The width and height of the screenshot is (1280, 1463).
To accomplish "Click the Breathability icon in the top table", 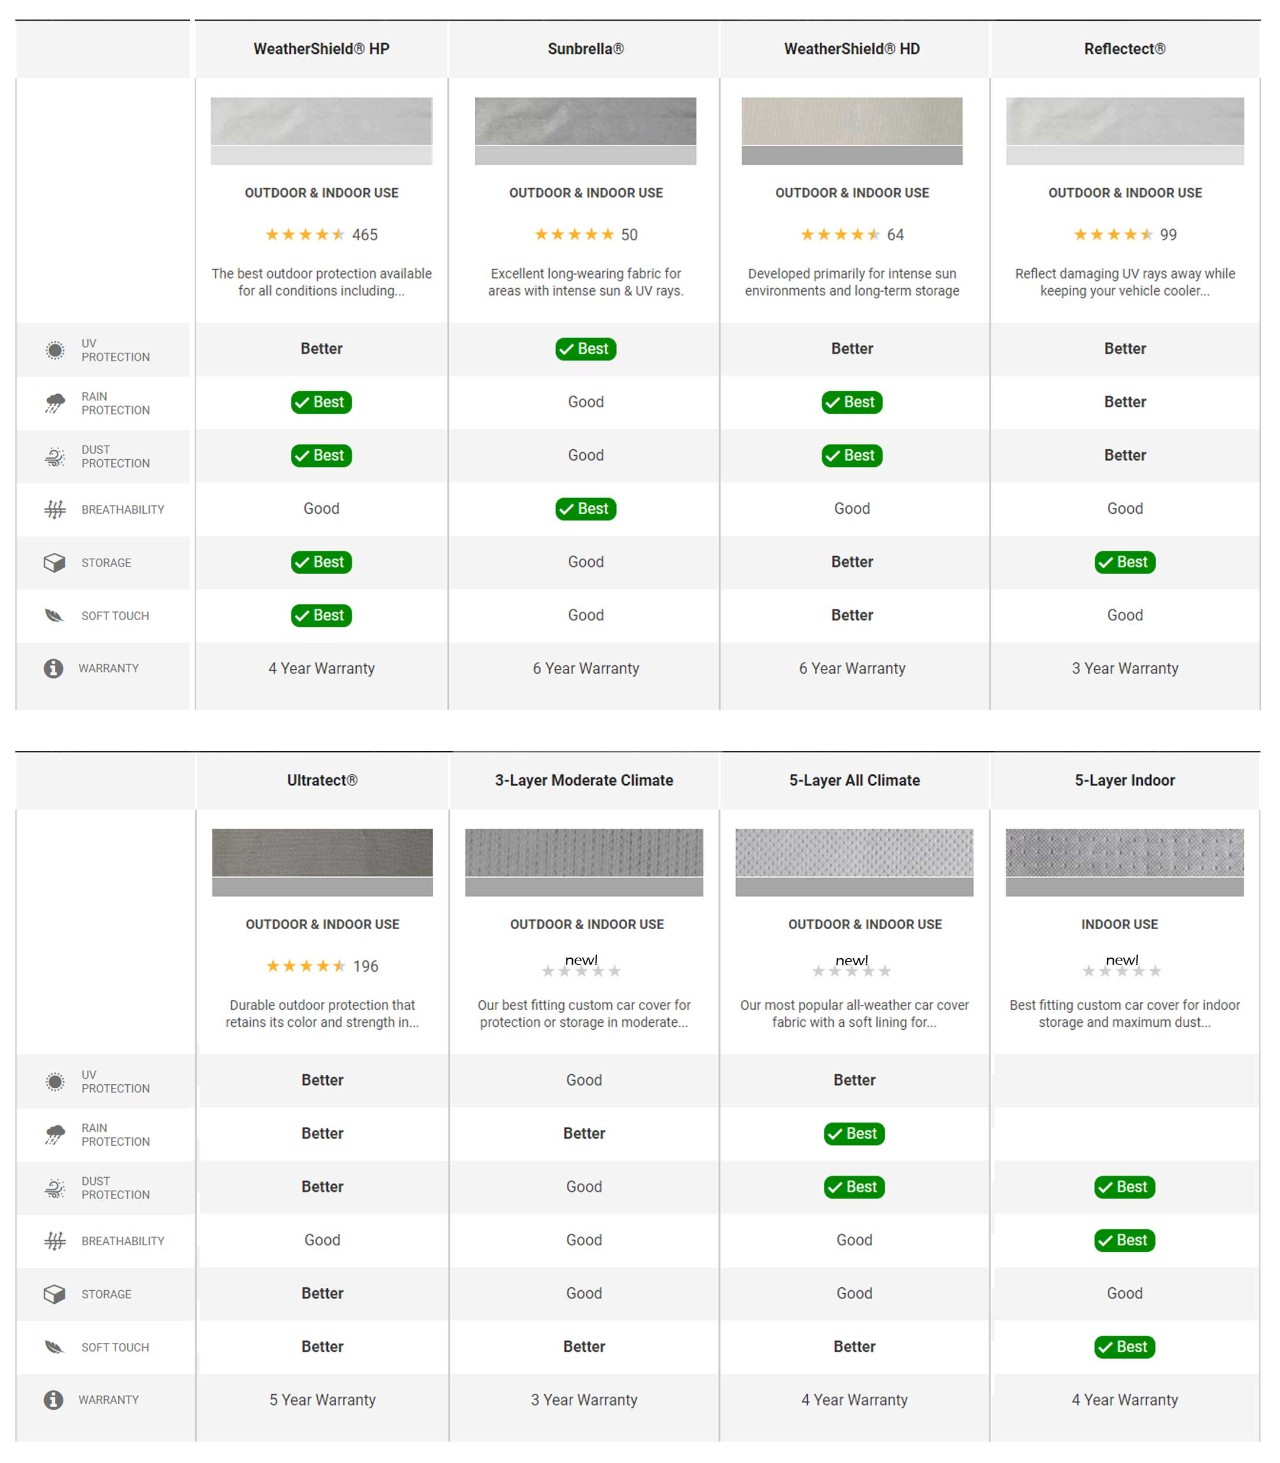I will point(55,510).
